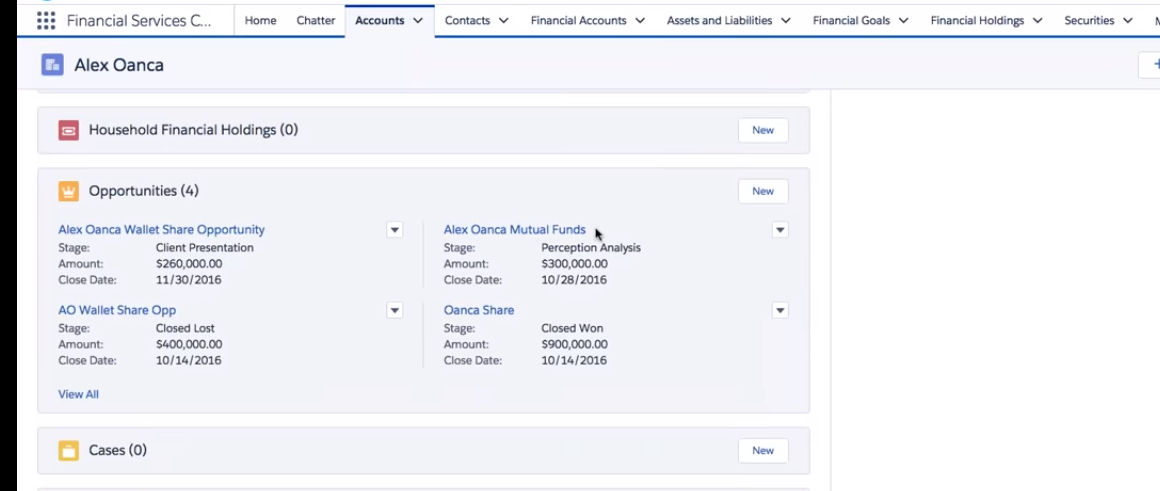Click the Financial Services app name
The image size is (1160, 491).
coord(139,21)
